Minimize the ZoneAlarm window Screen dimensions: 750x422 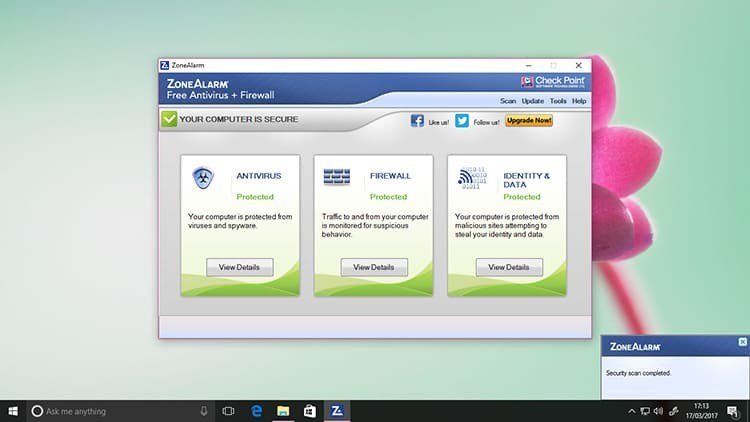pos(529,65)
